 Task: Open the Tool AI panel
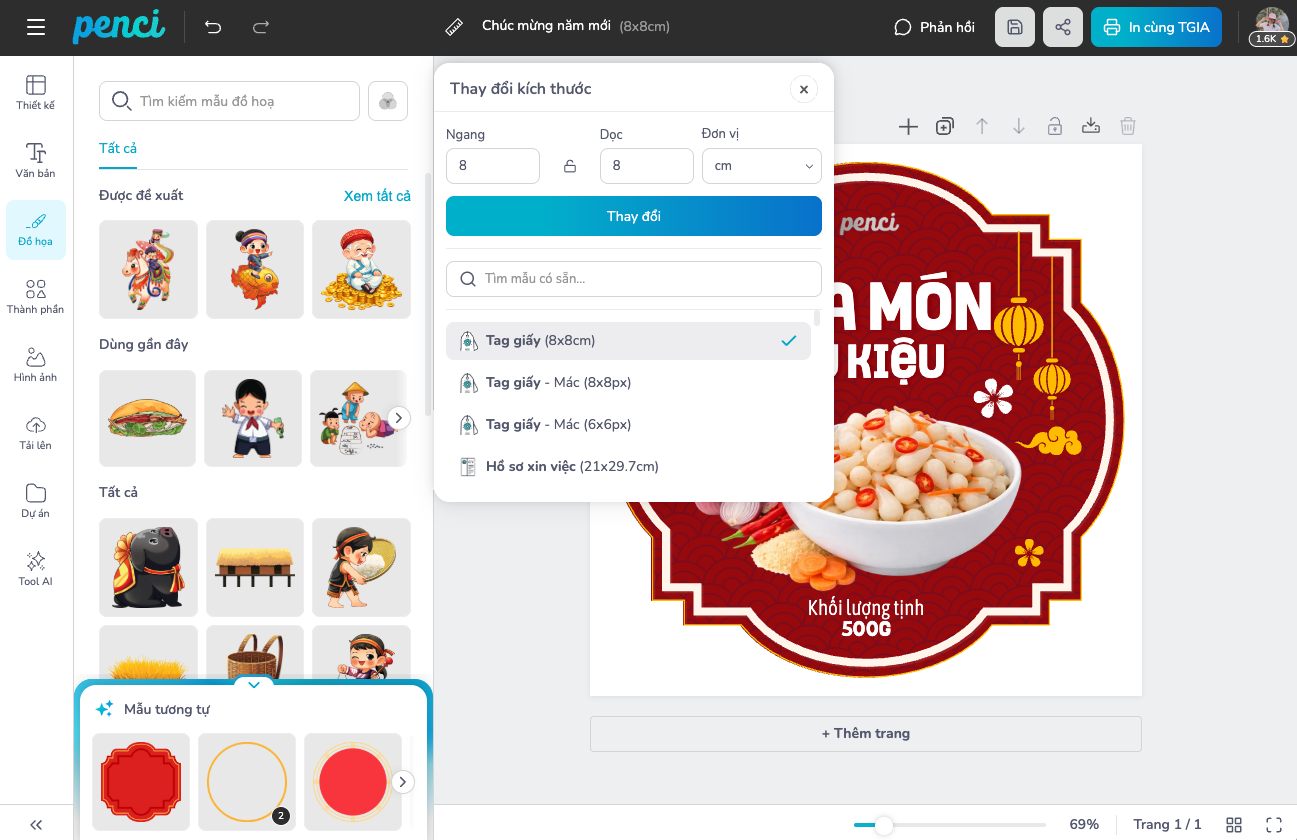(x=36, y=568)
